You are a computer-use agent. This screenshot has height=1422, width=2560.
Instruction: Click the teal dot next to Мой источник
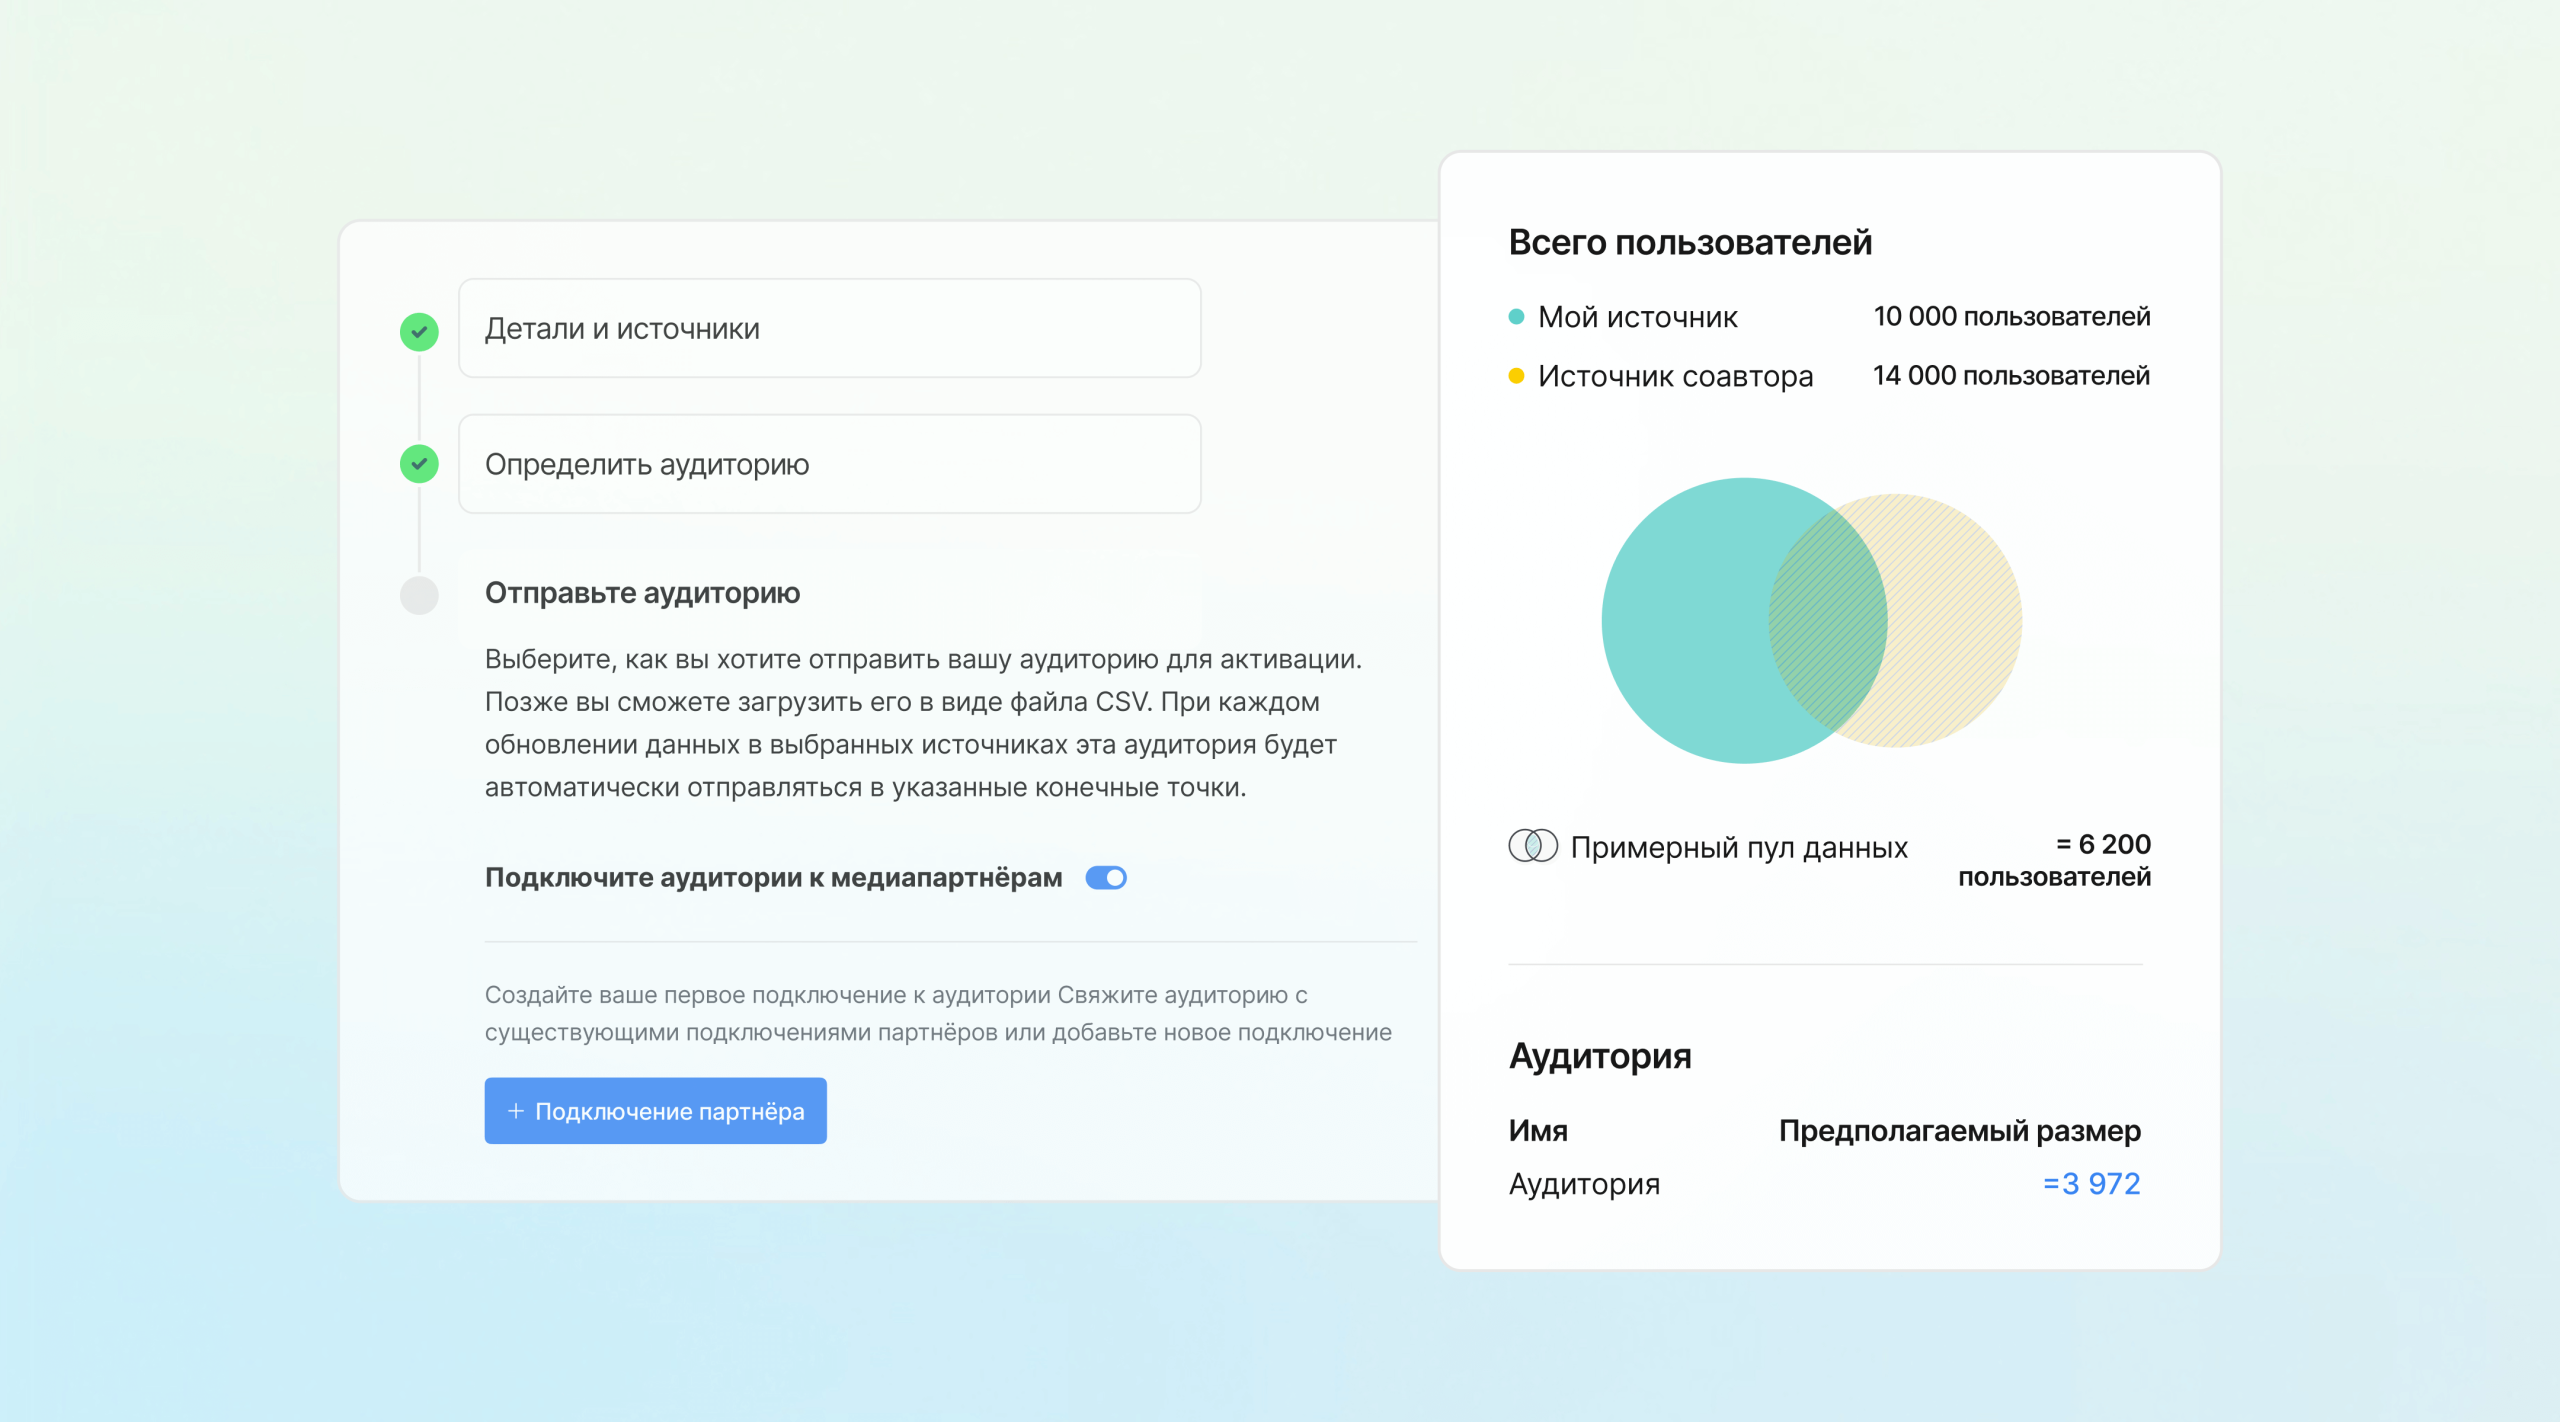[1516, 316]
